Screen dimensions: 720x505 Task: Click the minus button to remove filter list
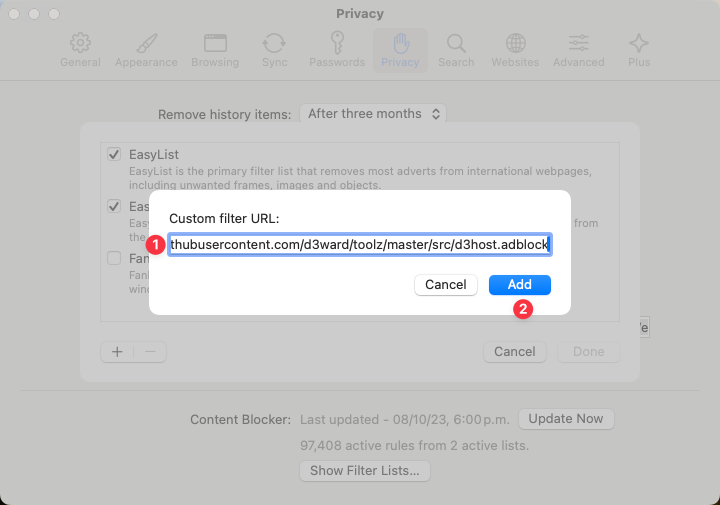click(150, 352)
